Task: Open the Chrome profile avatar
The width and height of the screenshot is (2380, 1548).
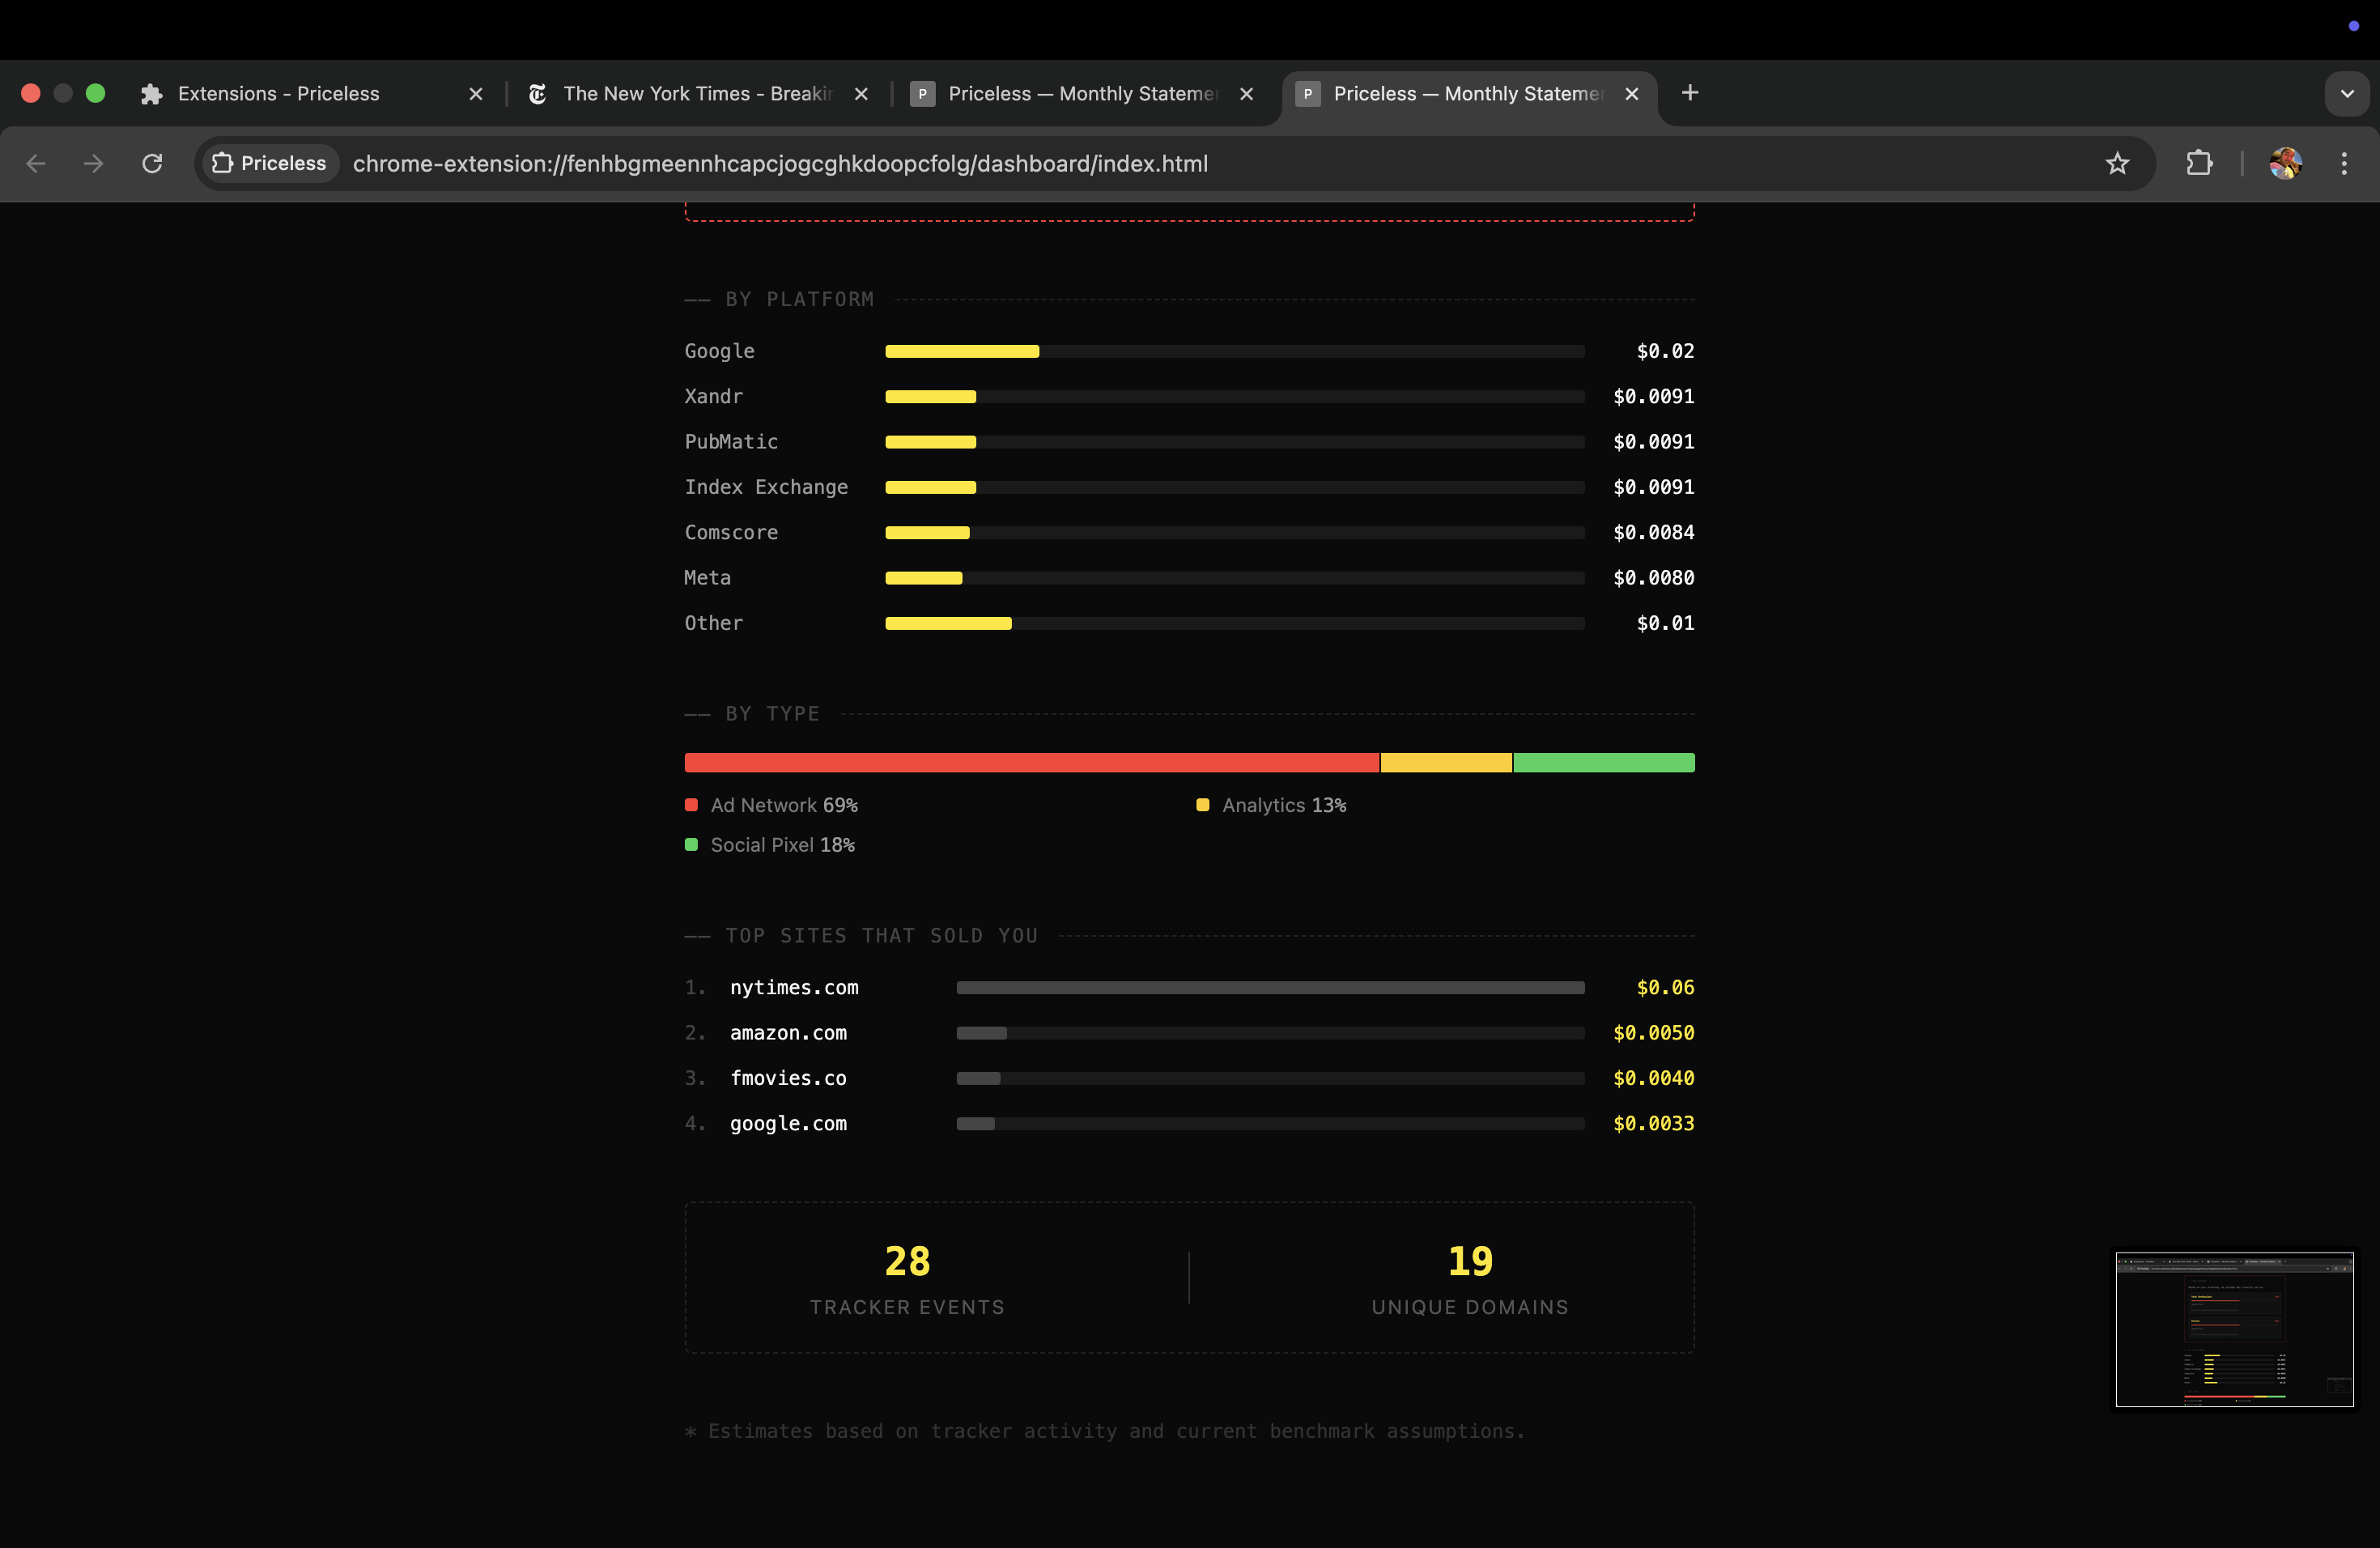Action: pos(2285,163)
